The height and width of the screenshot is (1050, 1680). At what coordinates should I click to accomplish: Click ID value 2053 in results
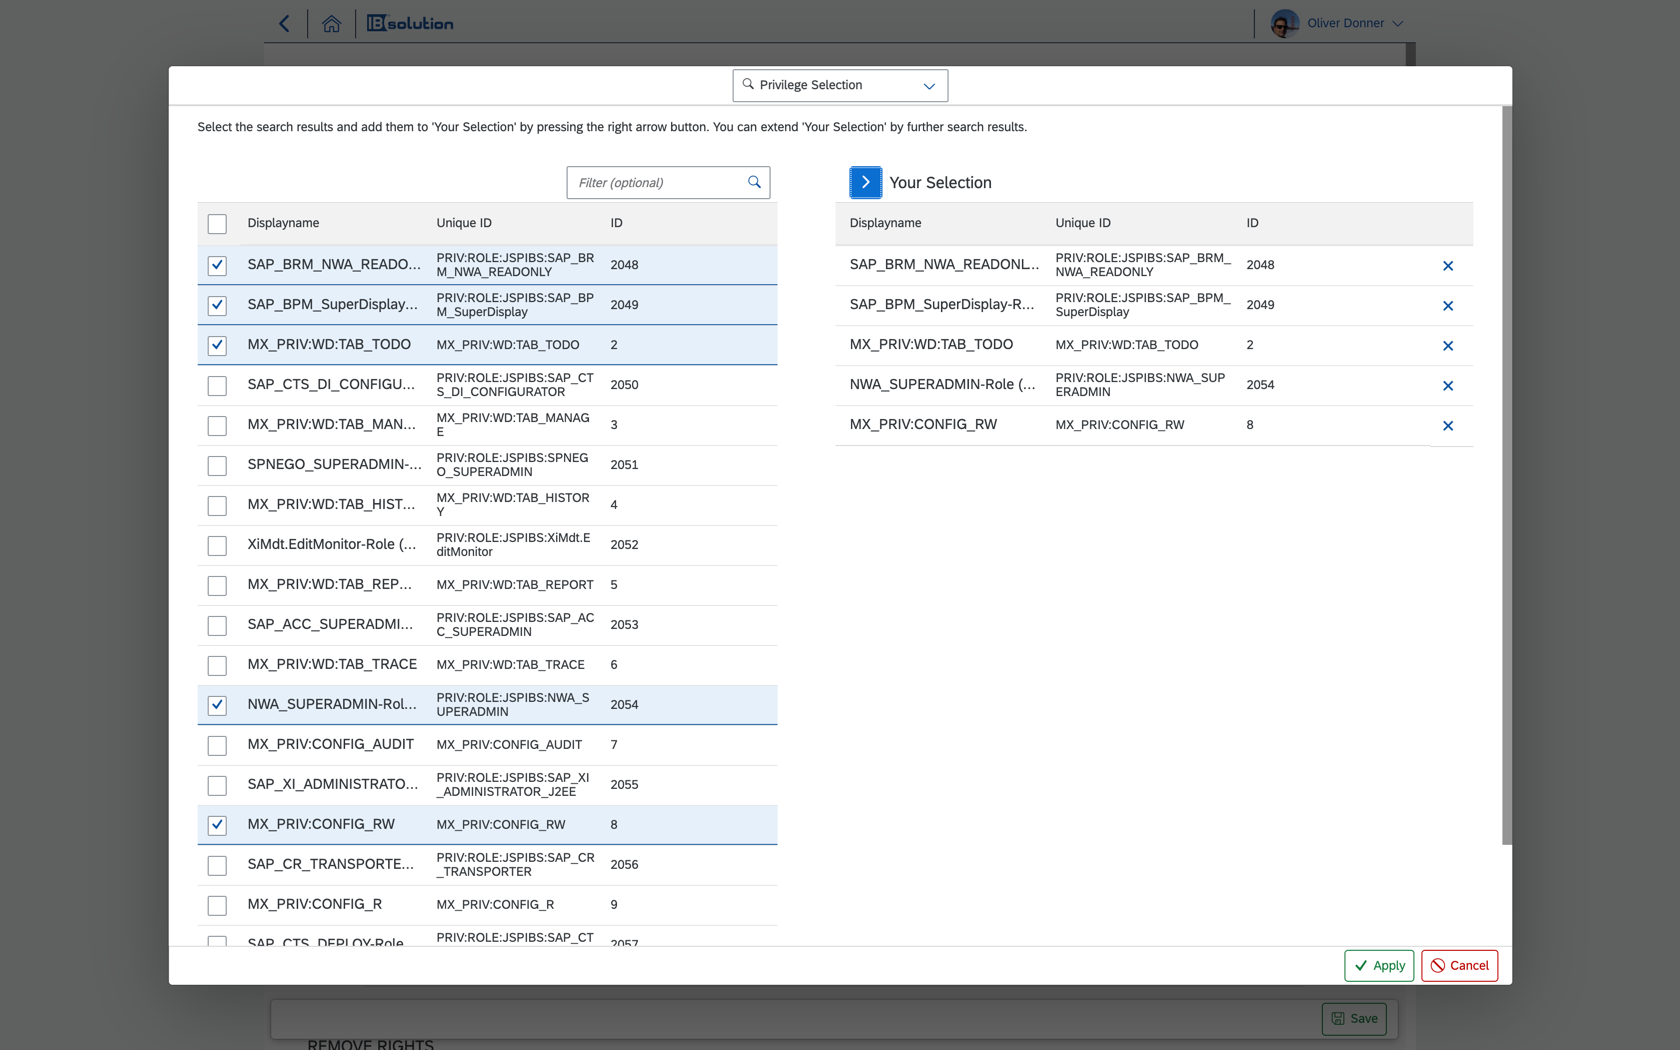624,625
